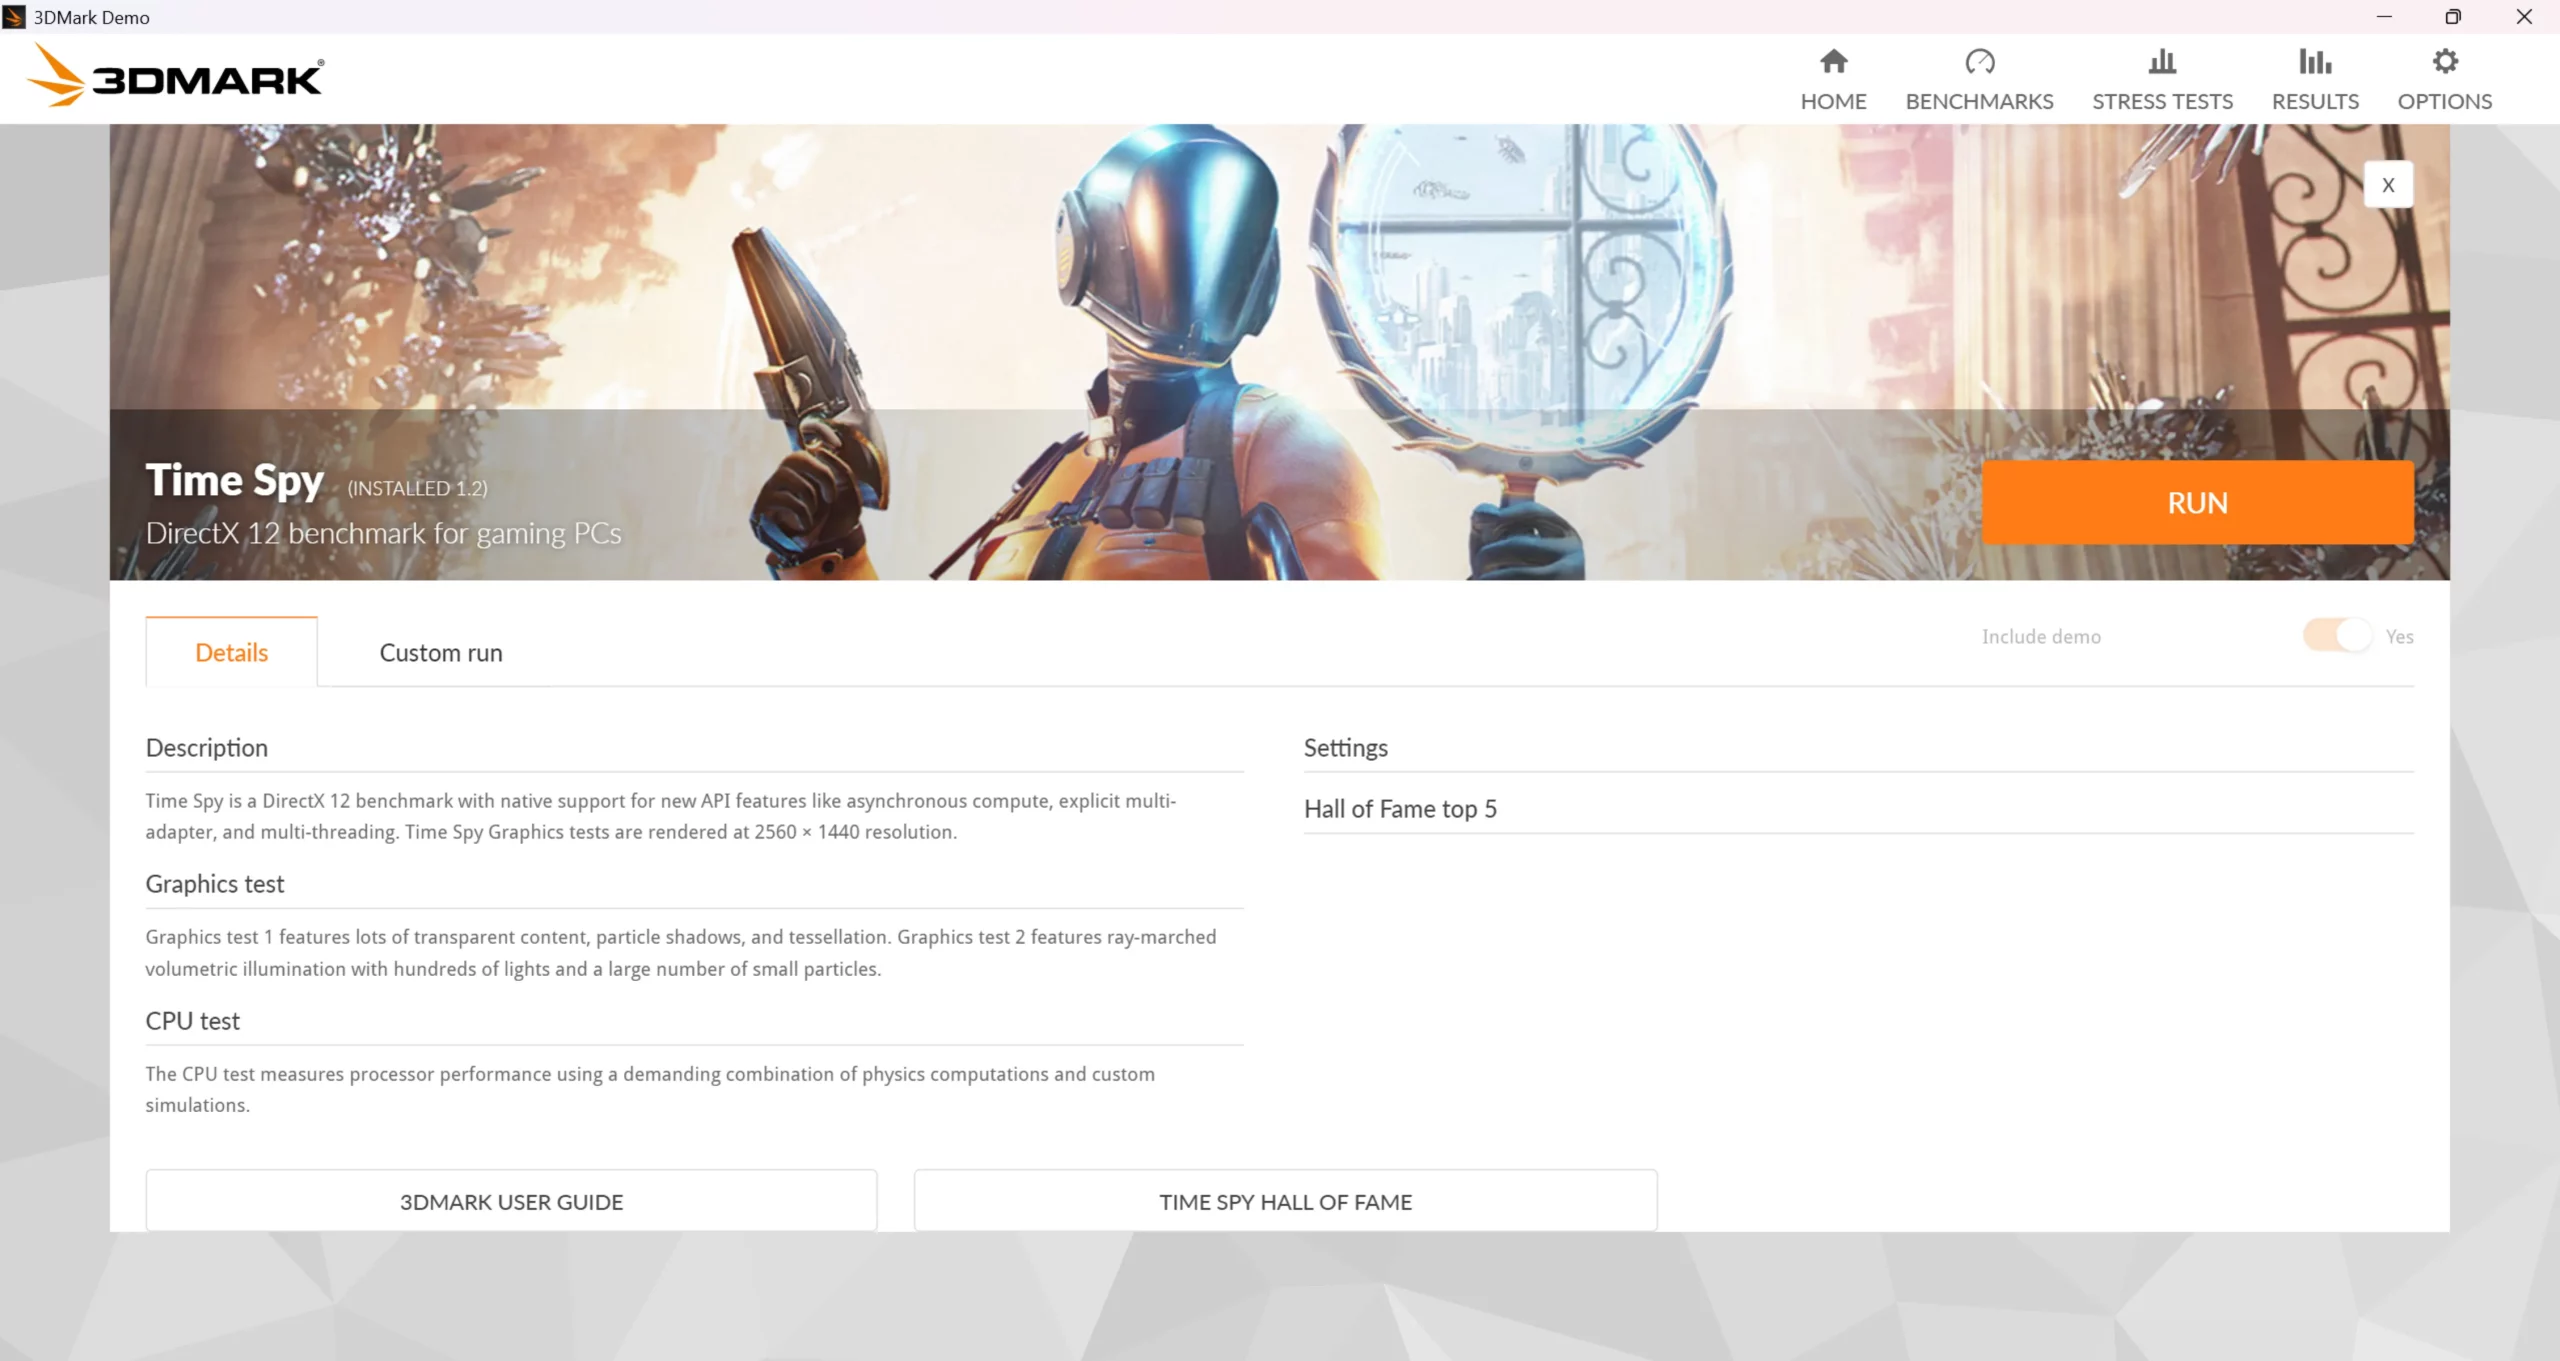This screenshot has height=1361, width=2560.
Task: Open Stress Tests via the bar chart icon
Action: point(2162,62)
